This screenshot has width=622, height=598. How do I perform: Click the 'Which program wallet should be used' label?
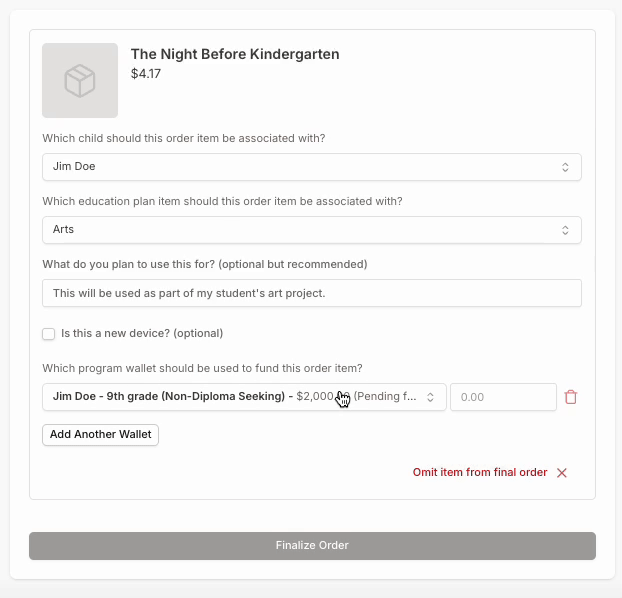click(202, 368)
